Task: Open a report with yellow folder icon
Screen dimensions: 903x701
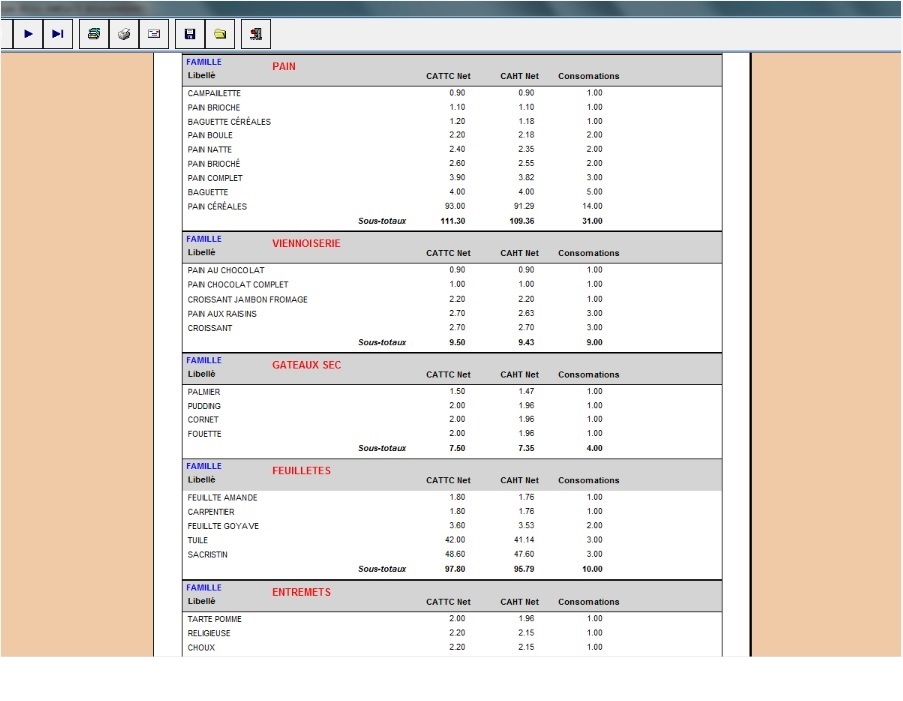Action: 220,34
